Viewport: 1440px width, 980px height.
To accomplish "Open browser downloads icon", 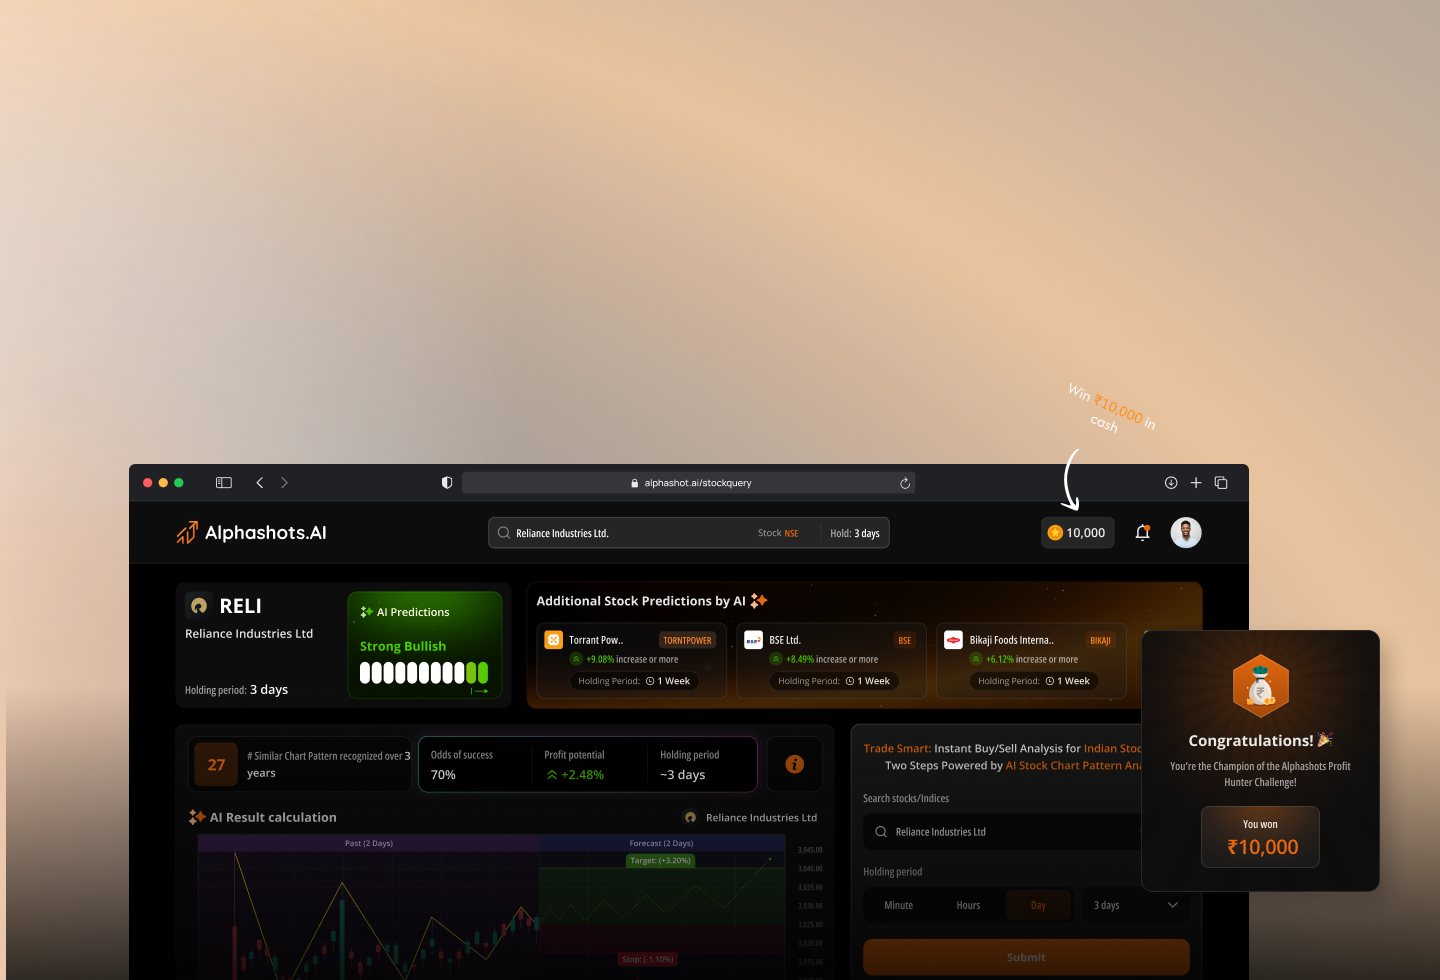I will coord(1171,483).
